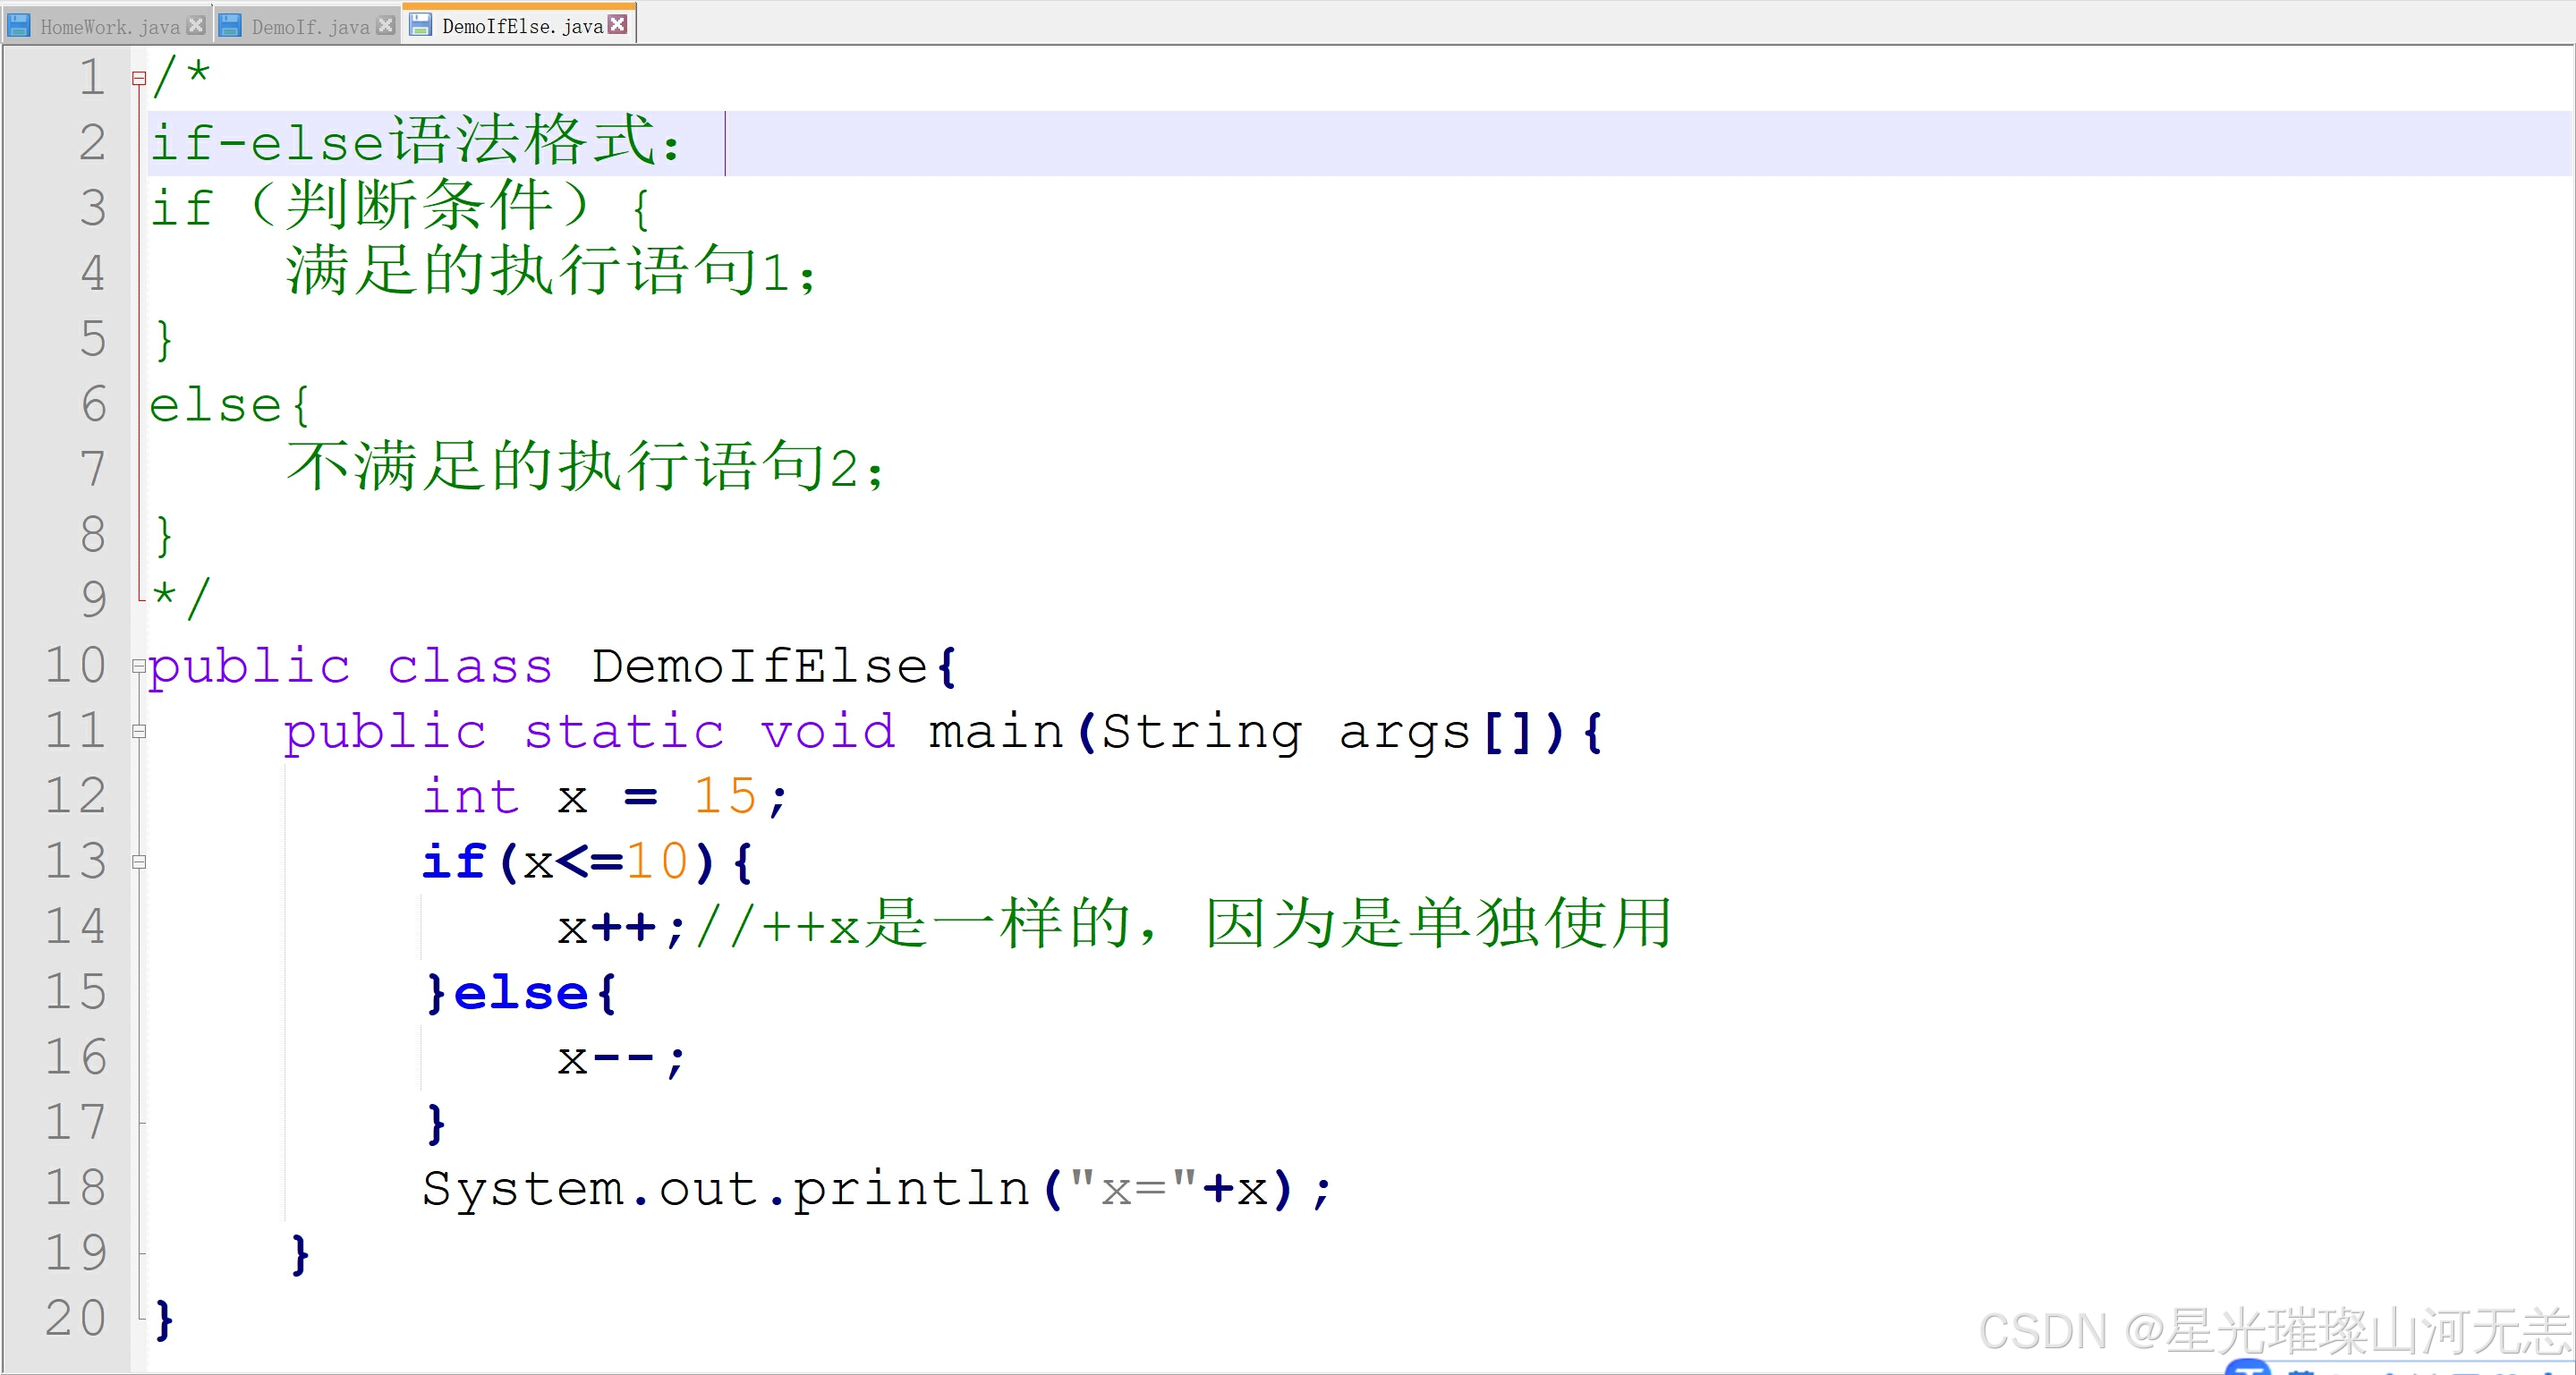Close the HomeWork.java tab
This screenshot has width=2576, height=1375.
(x=196, y=25)
